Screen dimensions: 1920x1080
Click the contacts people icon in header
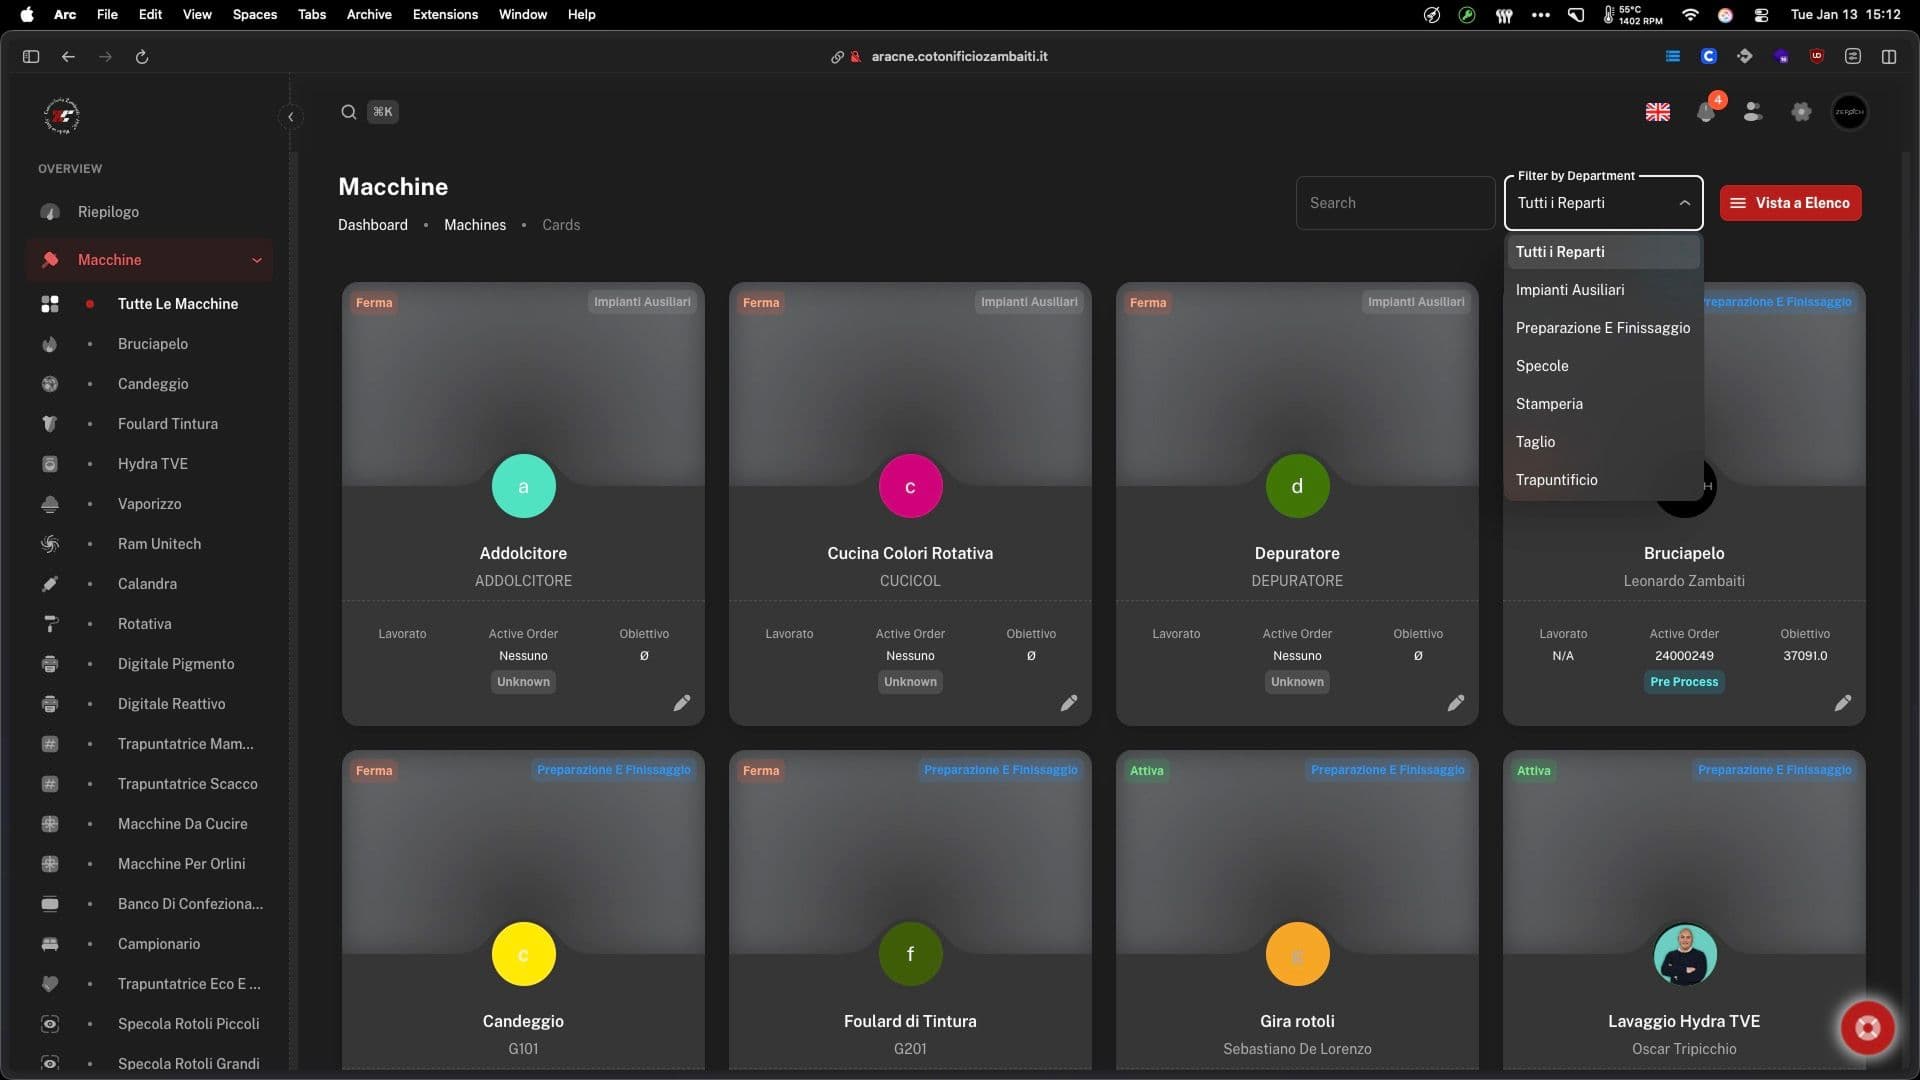[1752, 112]
